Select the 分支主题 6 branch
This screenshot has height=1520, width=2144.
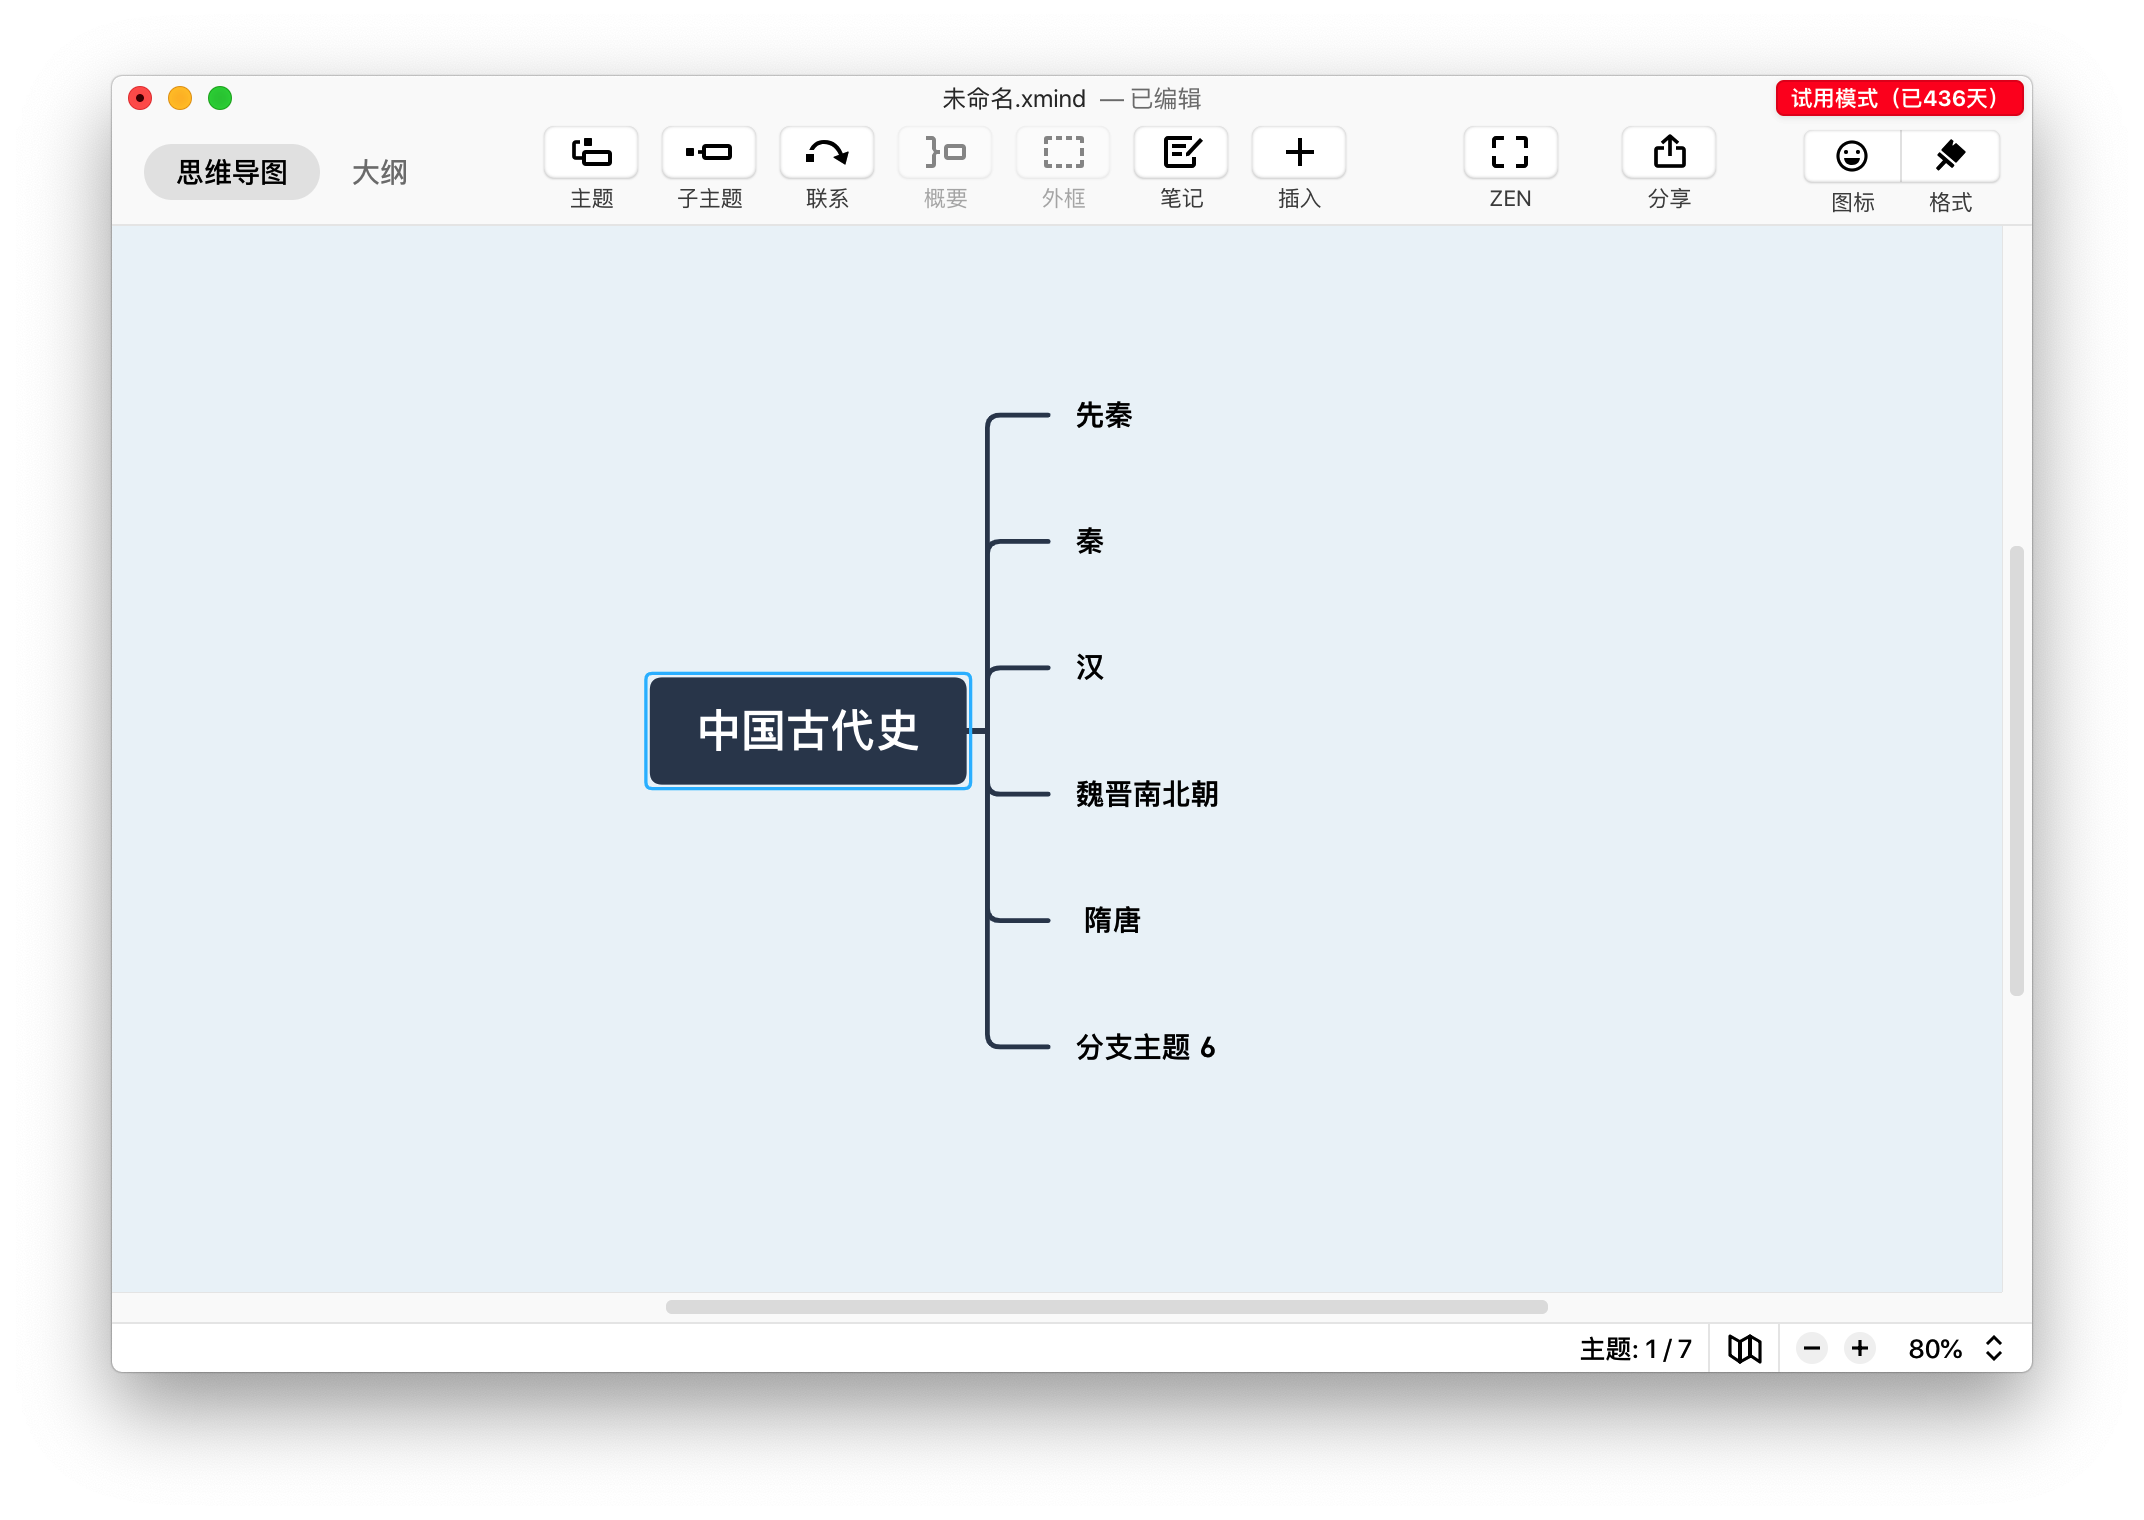point(1145,1047)
